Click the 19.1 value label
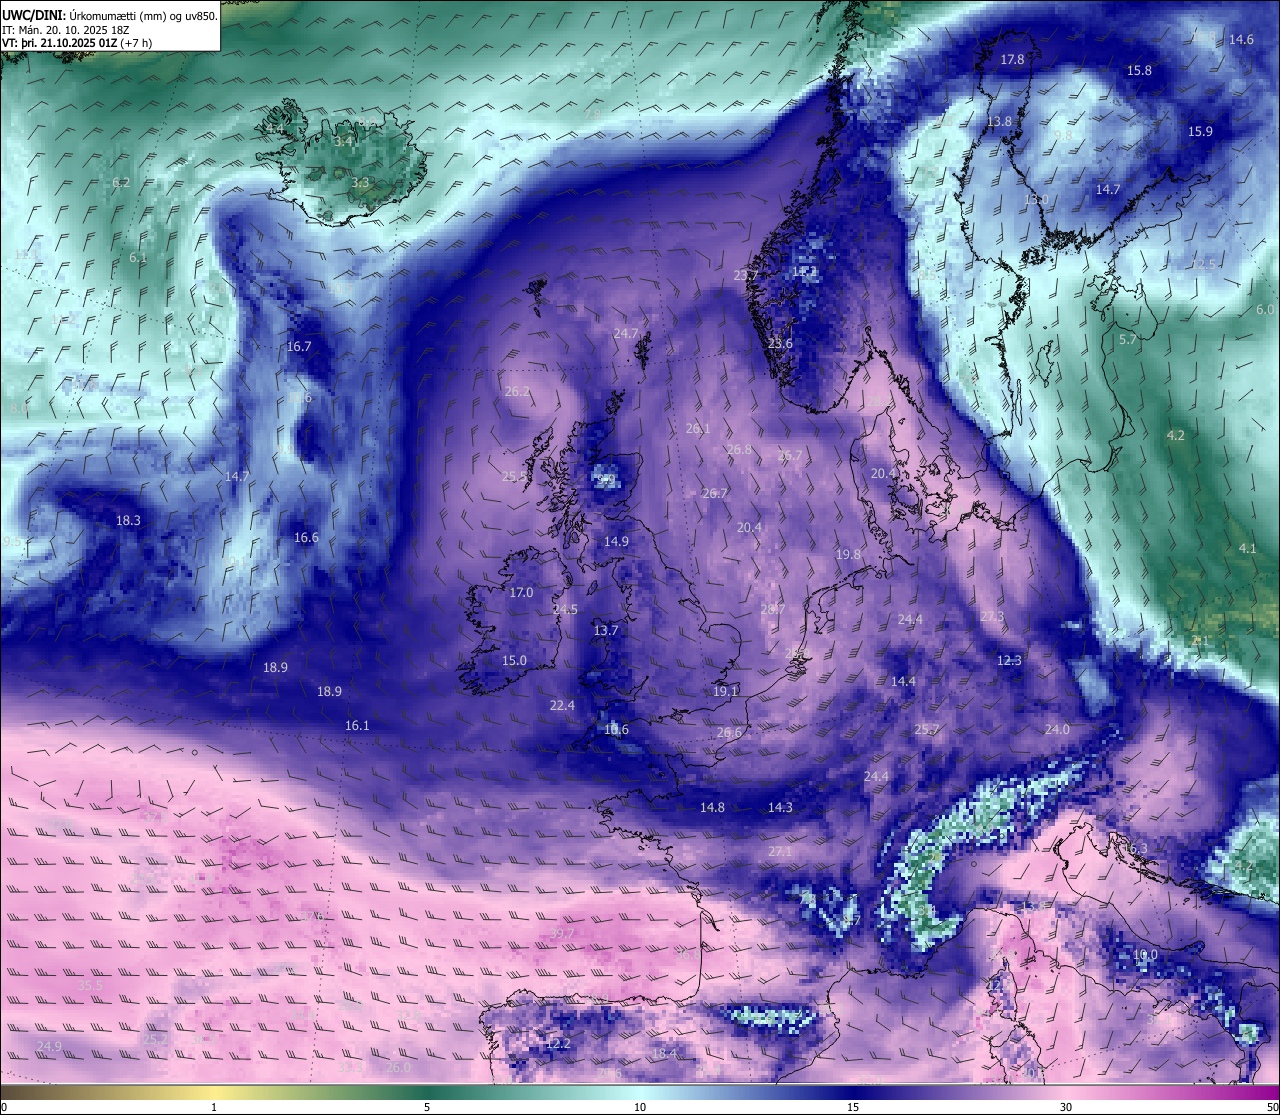 click(x=726, y=692)
